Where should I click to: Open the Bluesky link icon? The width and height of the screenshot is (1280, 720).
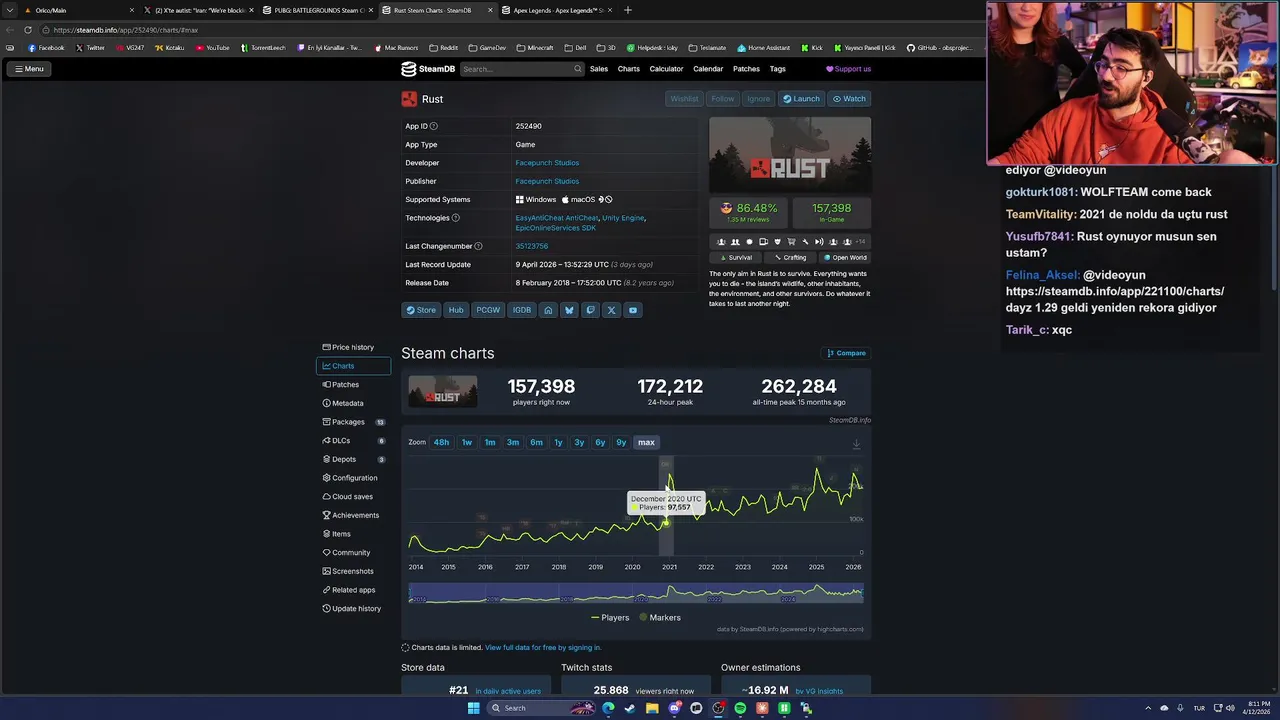point(569,310)
